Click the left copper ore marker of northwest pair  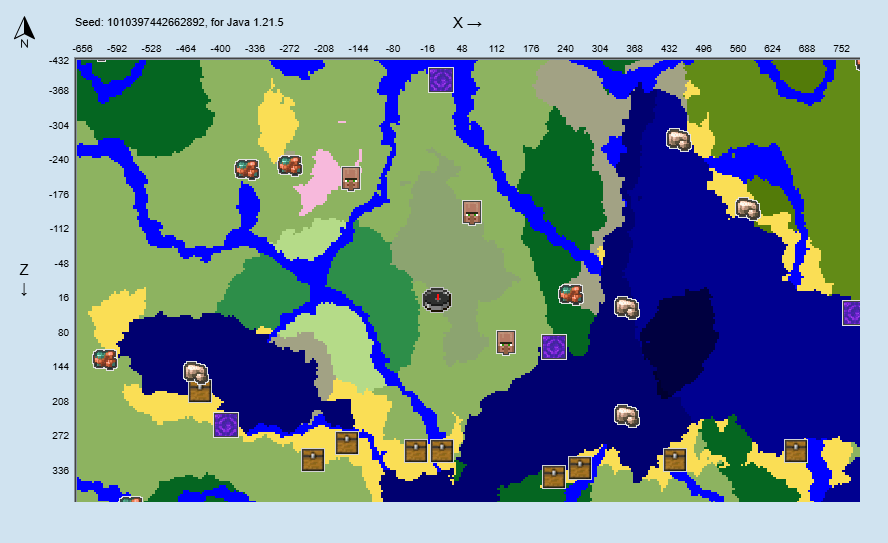(247, 169)
